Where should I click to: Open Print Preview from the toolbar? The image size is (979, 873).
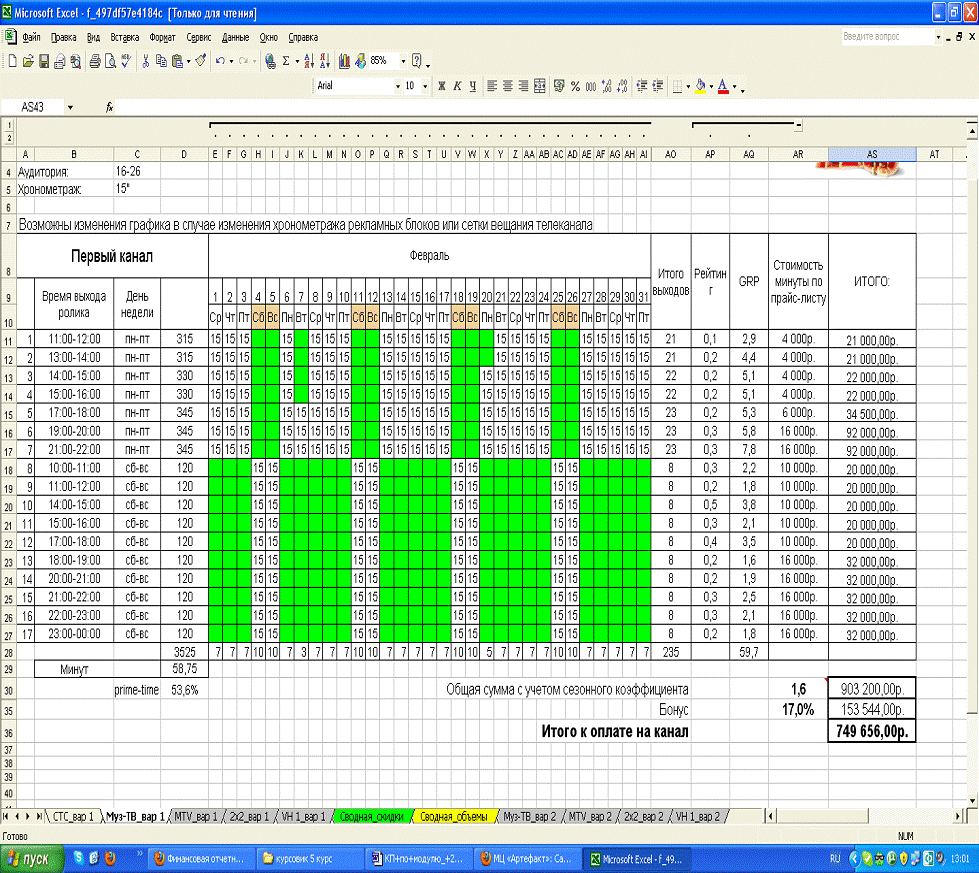click(109, 61)
